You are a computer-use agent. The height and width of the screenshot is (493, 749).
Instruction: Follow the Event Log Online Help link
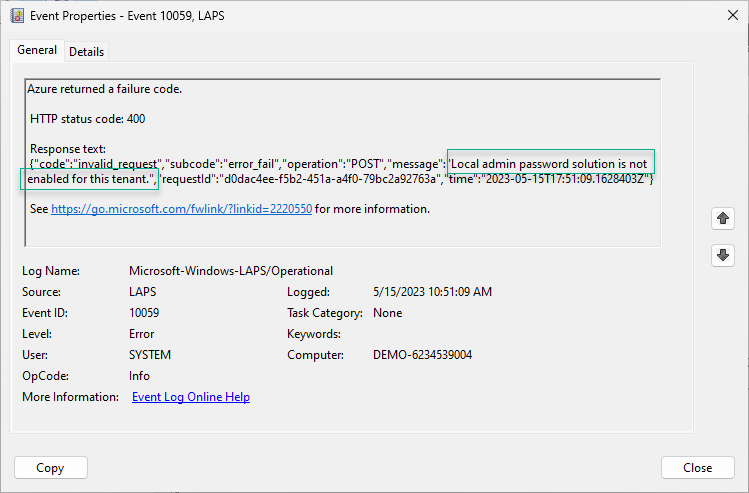(191, 397)
